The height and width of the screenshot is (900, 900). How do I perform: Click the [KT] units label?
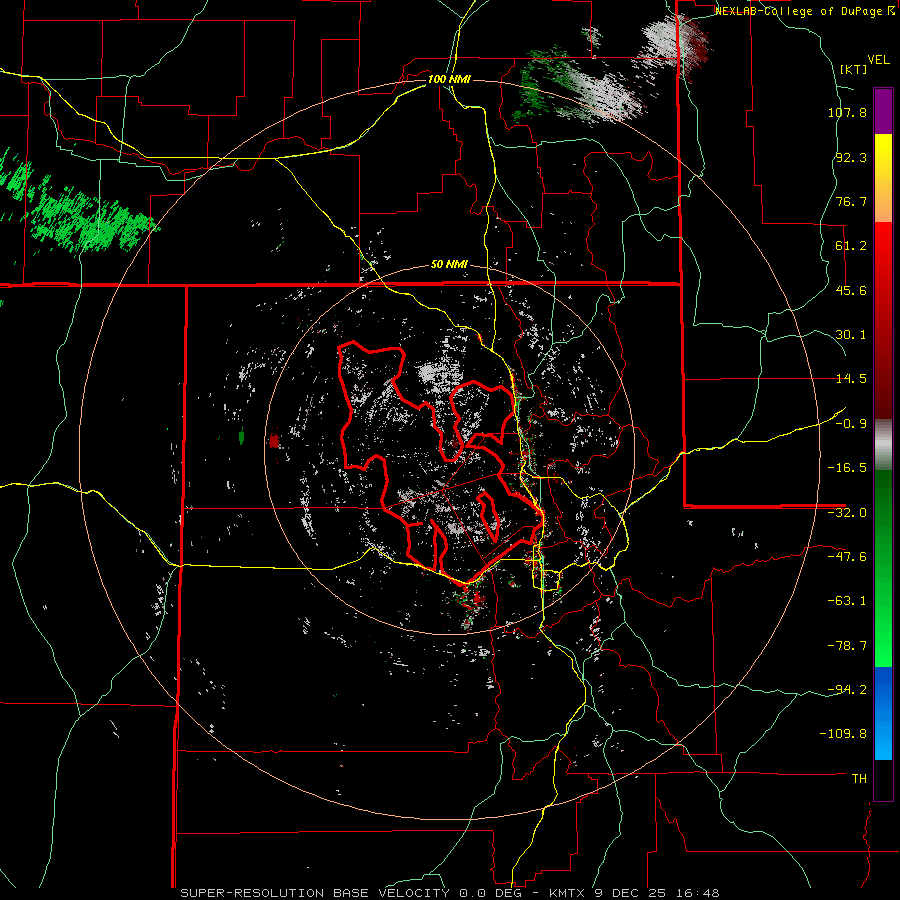pos(854,69)
